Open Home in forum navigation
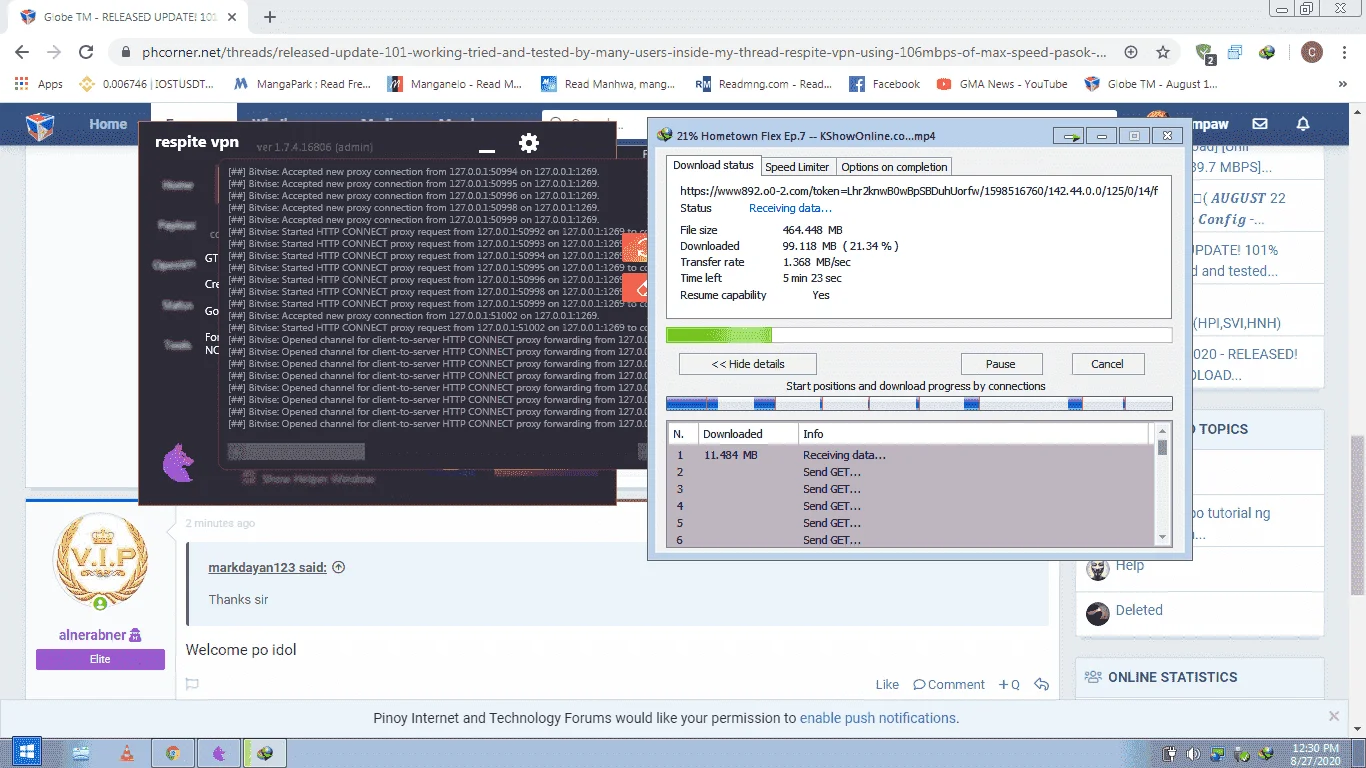The image size is (1366, 768). pos(108,124)
